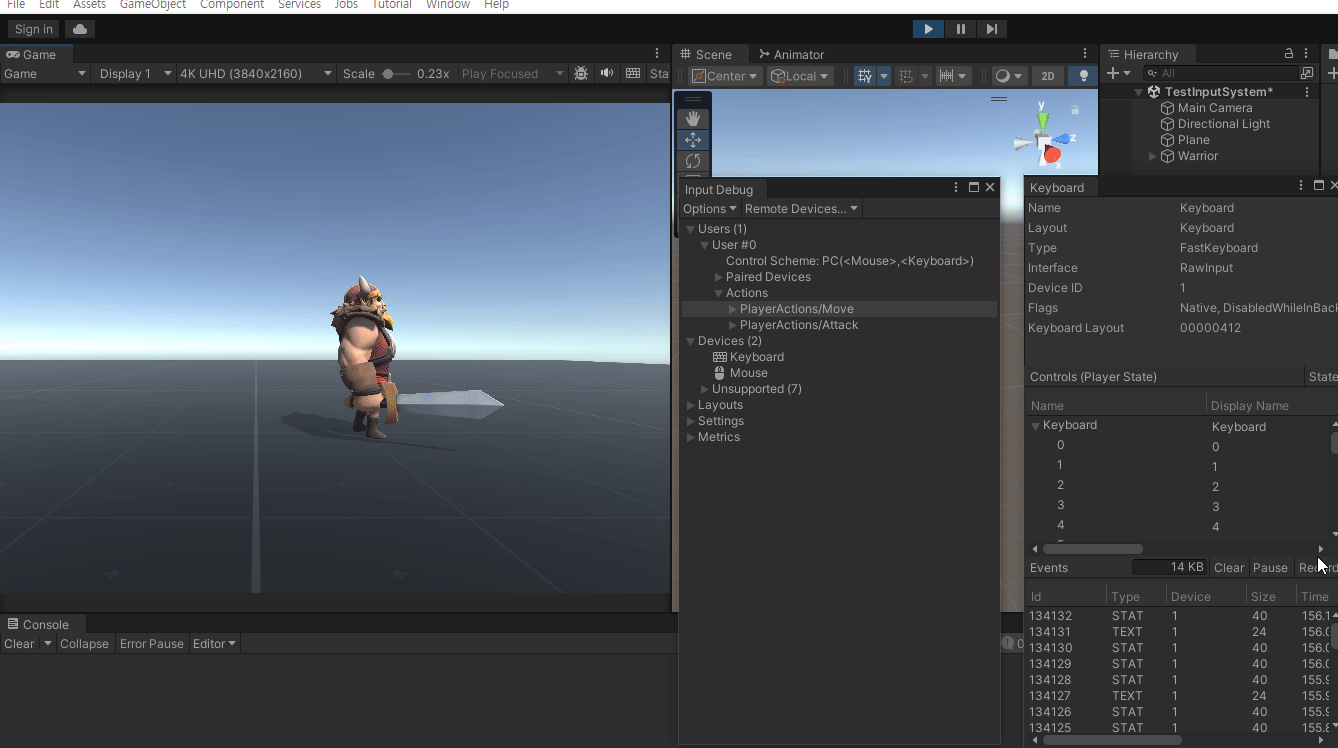The width and height of the screenshot is (1338, 748).
Task: Open TestInputSystem scene options menu
Action: pos(1306,92)
